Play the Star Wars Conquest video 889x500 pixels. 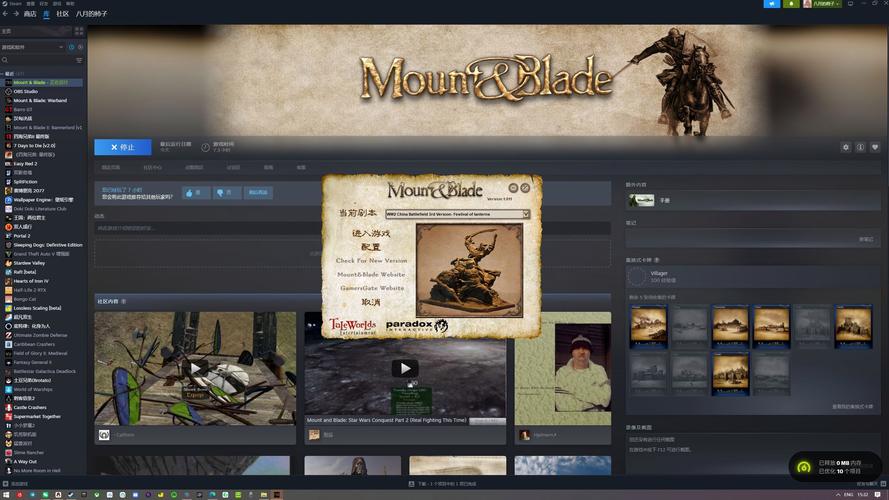point(405,368)
